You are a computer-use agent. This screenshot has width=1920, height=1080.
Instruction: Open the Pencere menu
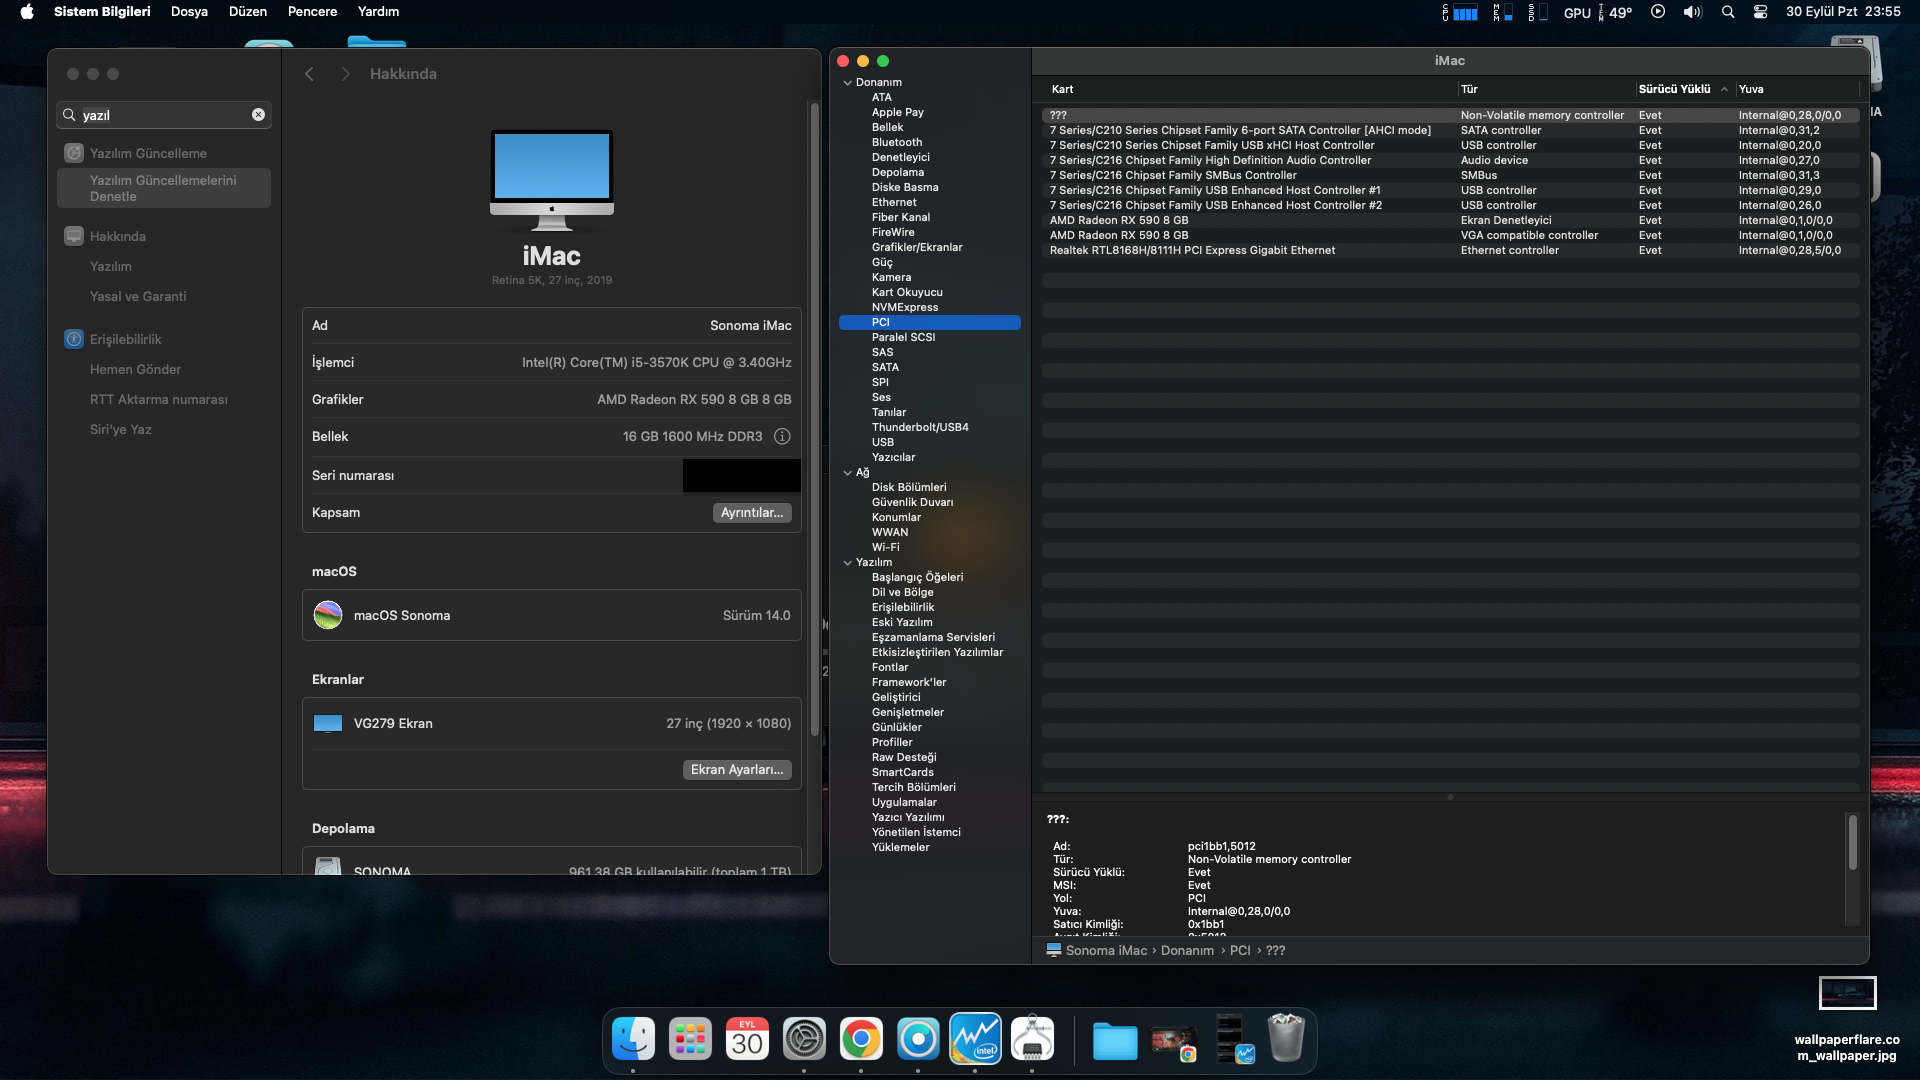pos(312,12)
